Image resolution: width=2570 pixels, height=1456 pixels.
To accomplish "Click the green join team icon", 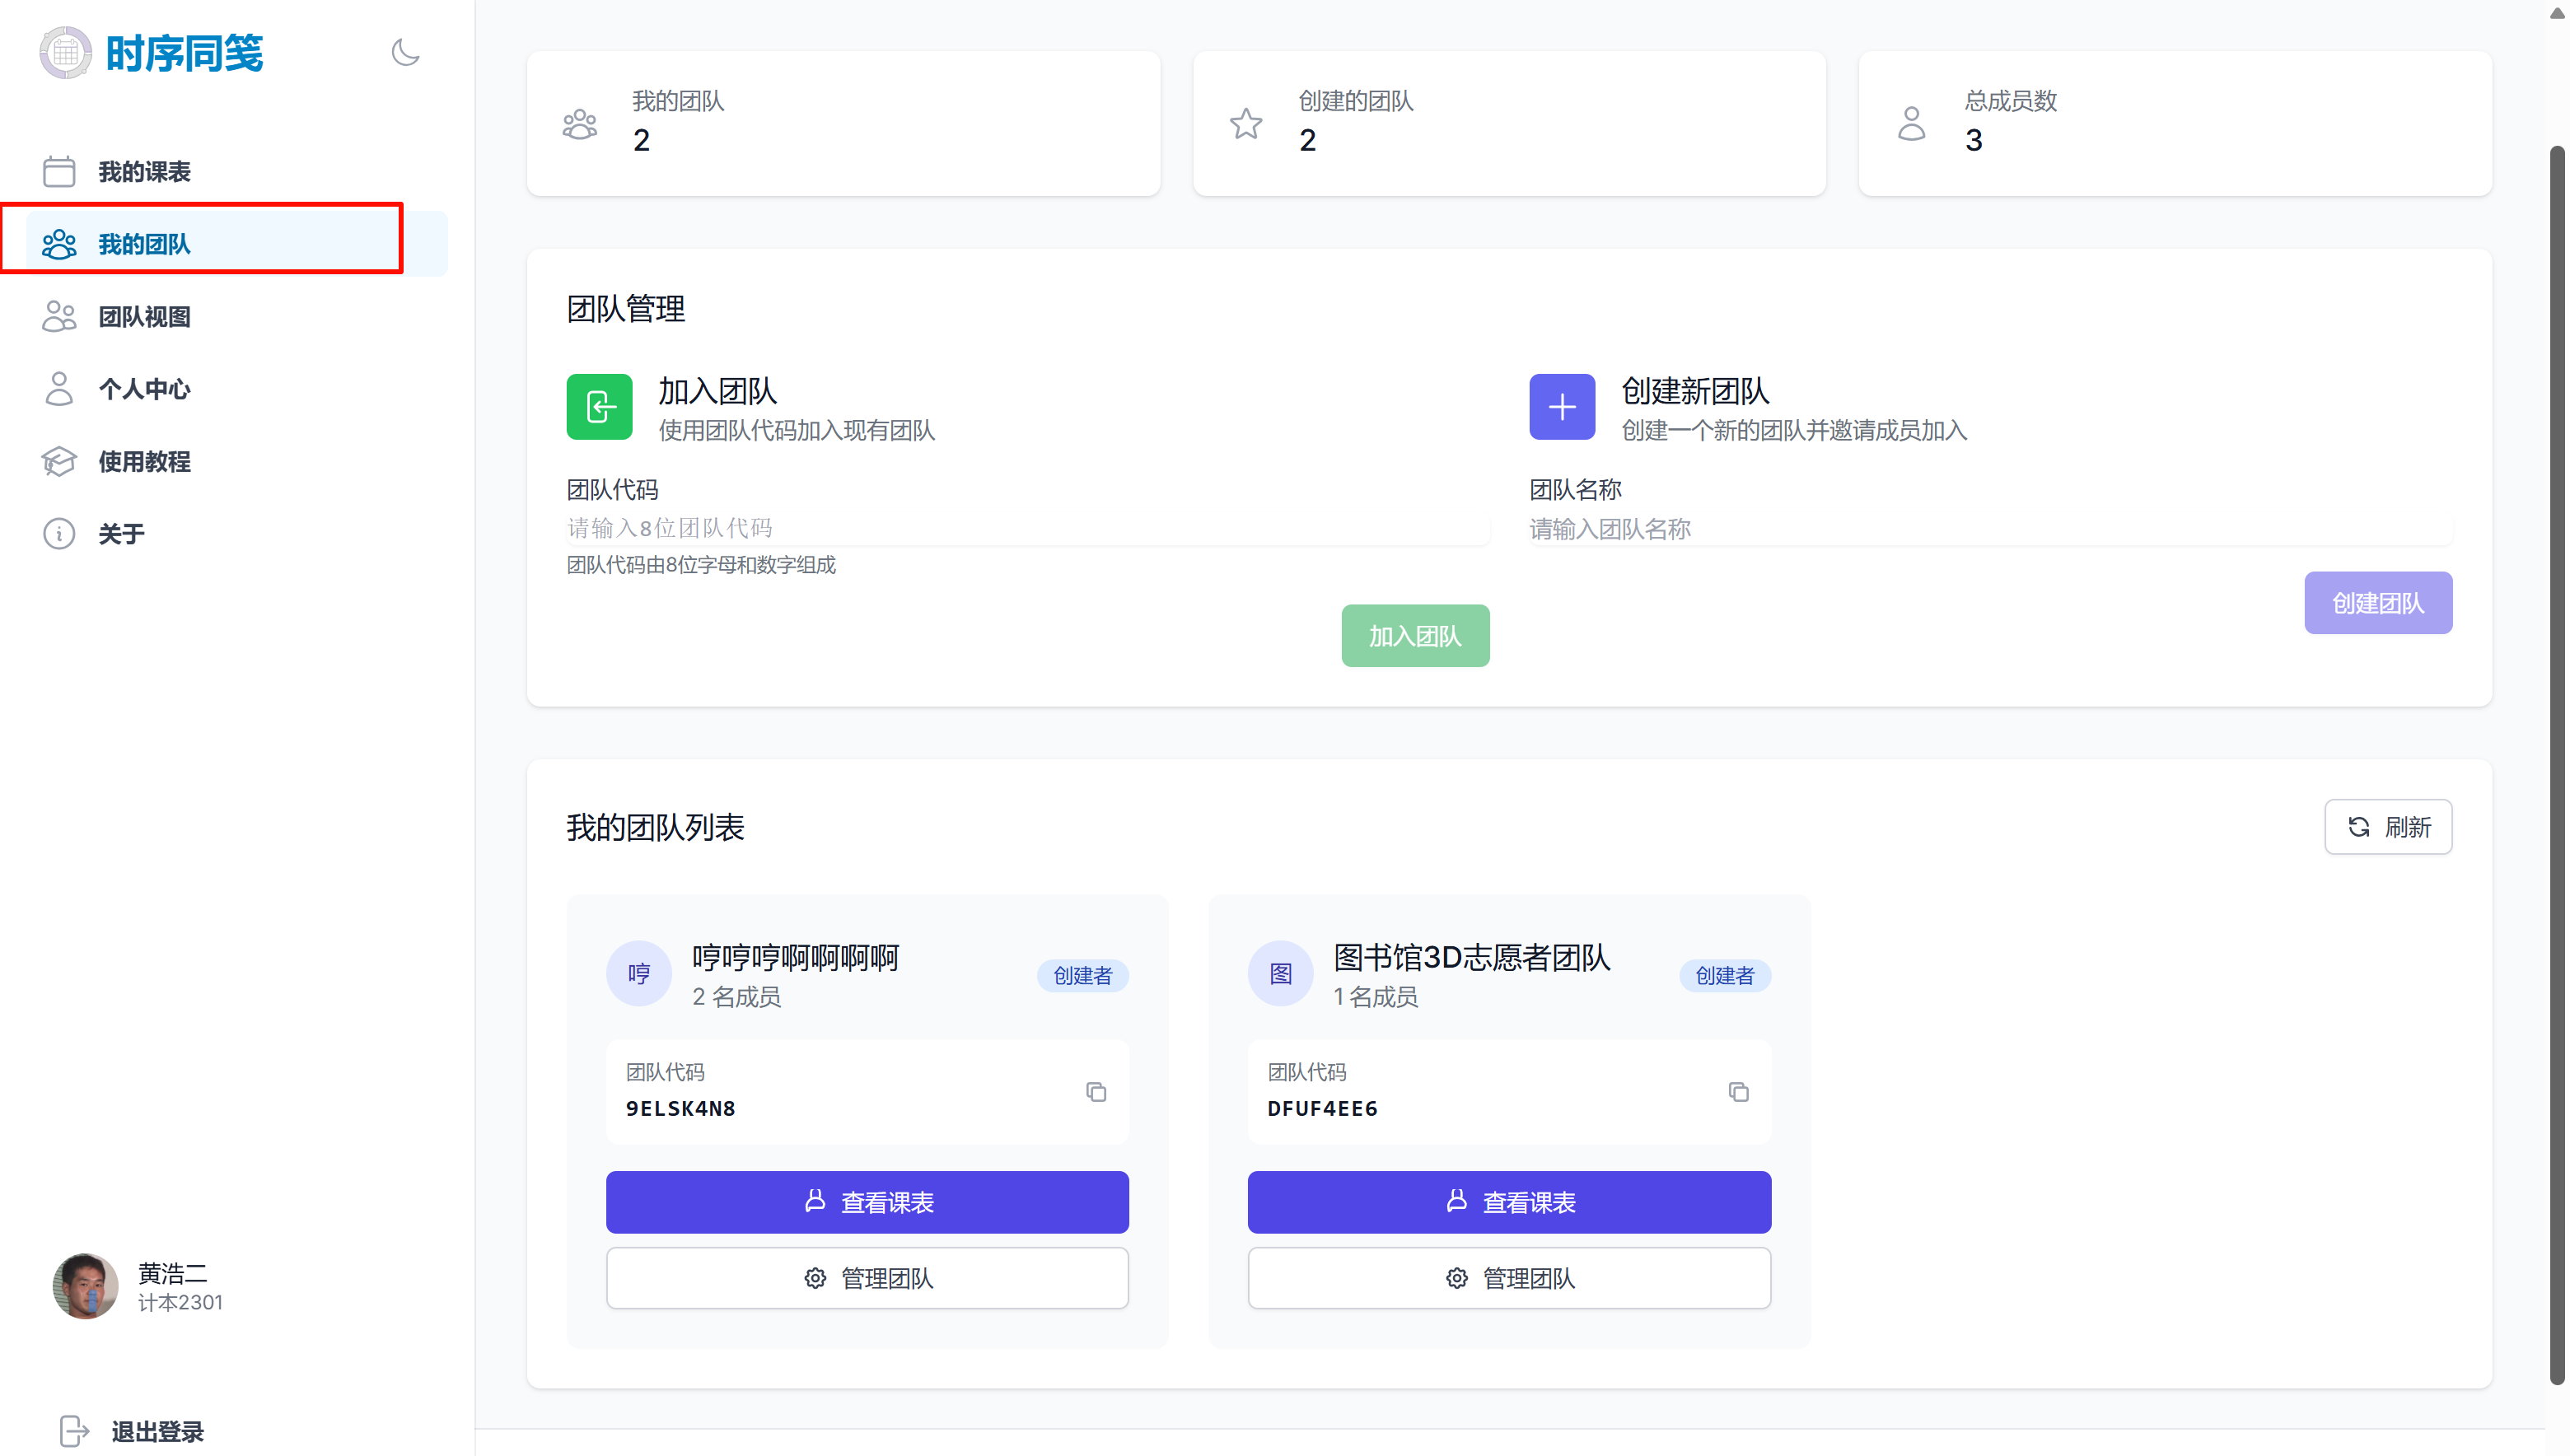I will (599, 407).
